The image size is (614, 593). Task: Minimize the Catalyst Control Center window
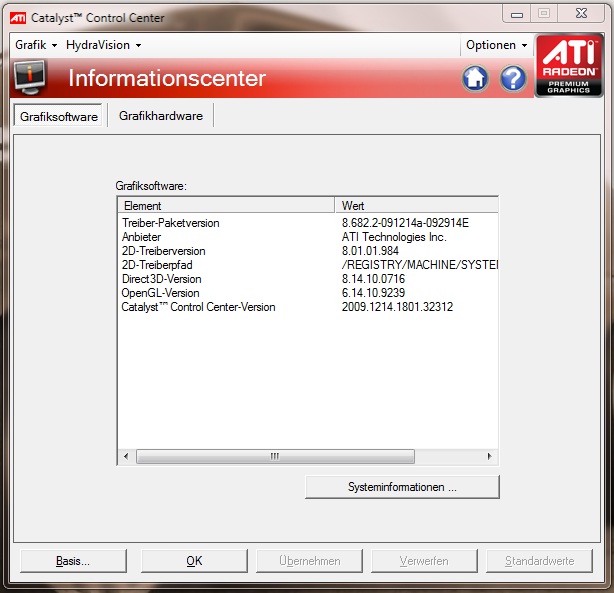(517, 14)
